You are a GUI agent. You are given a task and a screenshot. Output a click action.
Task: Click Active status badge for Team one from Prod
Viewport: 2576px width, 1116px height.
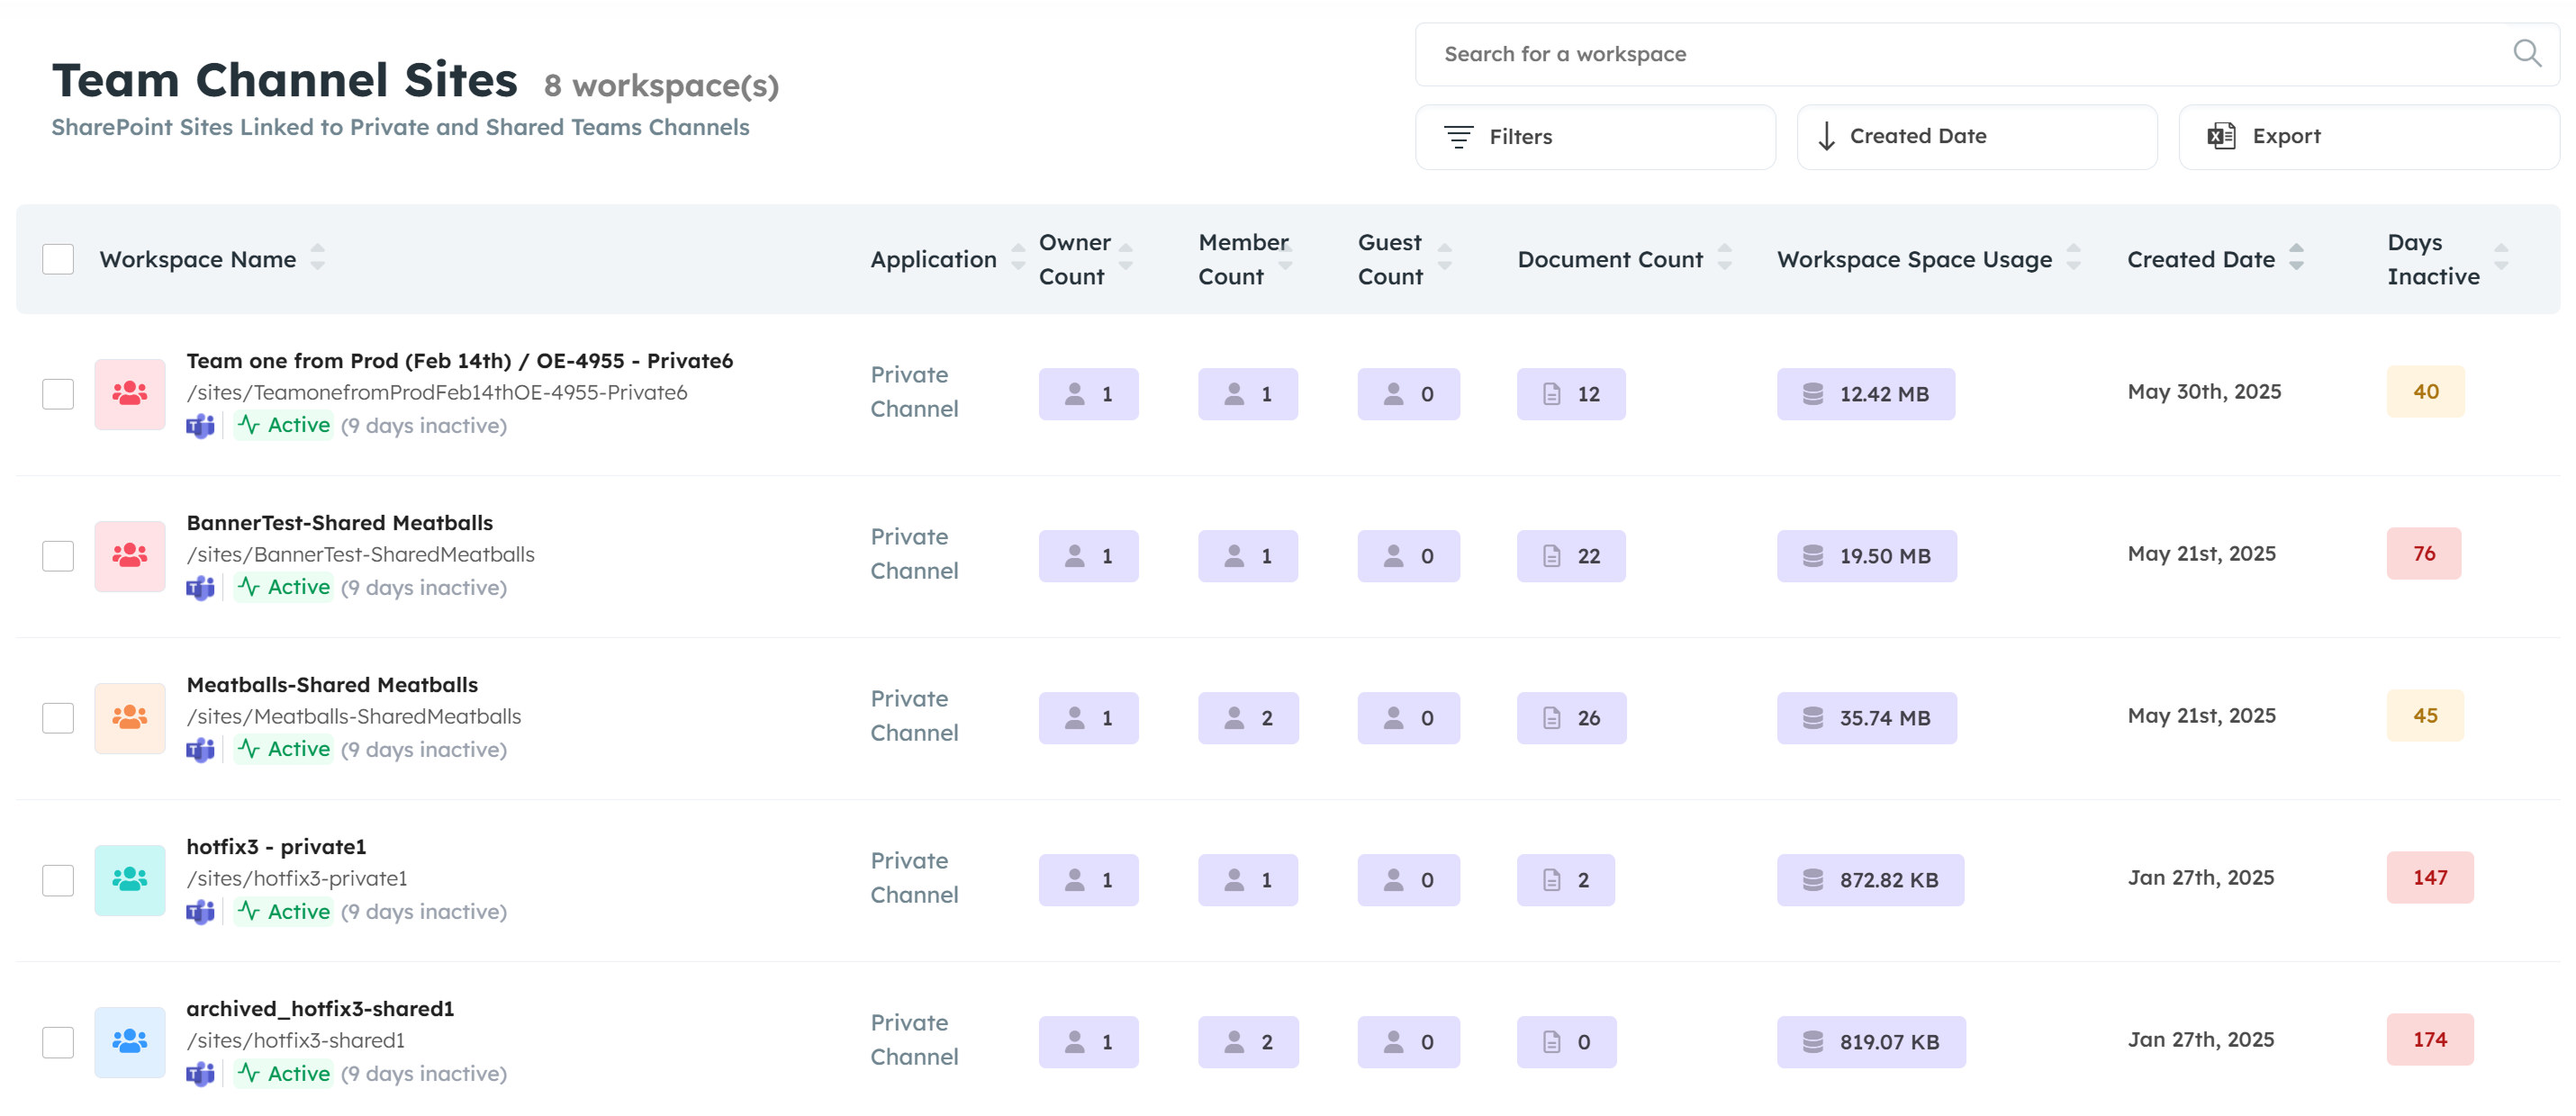[284, 425]
